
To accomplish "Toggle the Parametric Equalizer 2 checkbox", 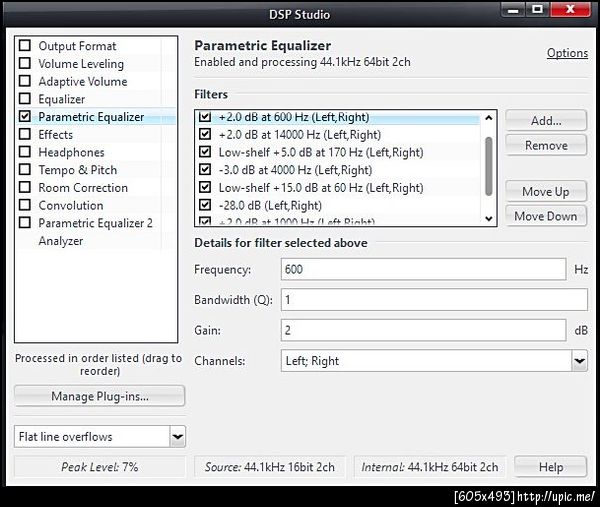I will [25, 223].
